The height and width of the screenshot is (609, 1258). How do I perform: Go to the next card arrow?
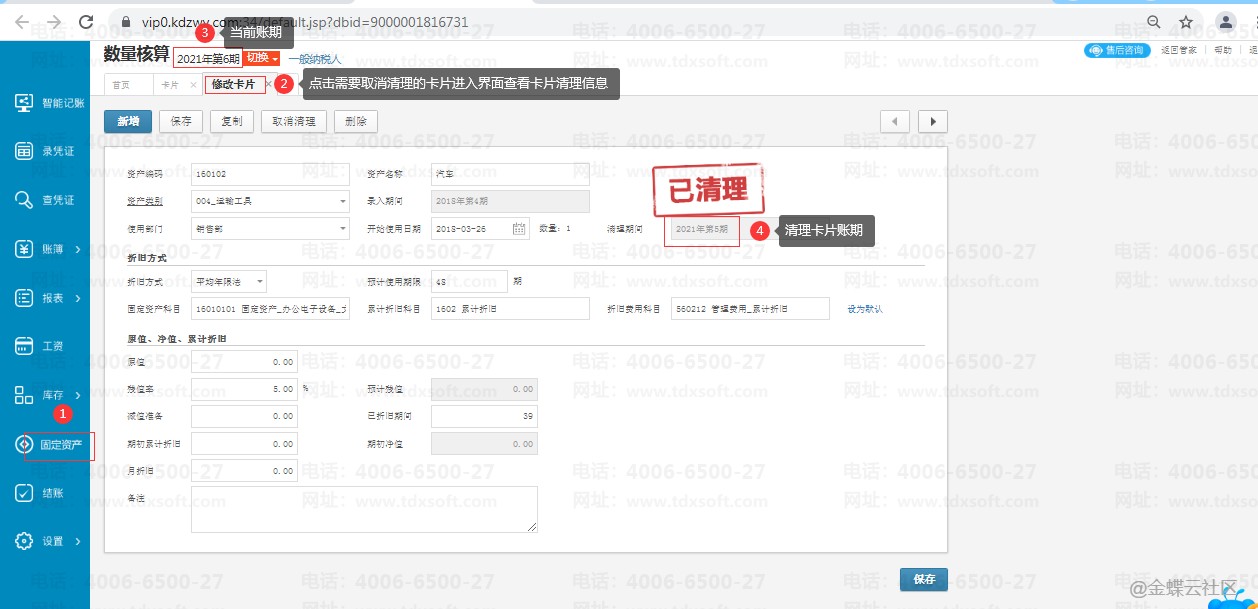point(933,121)
